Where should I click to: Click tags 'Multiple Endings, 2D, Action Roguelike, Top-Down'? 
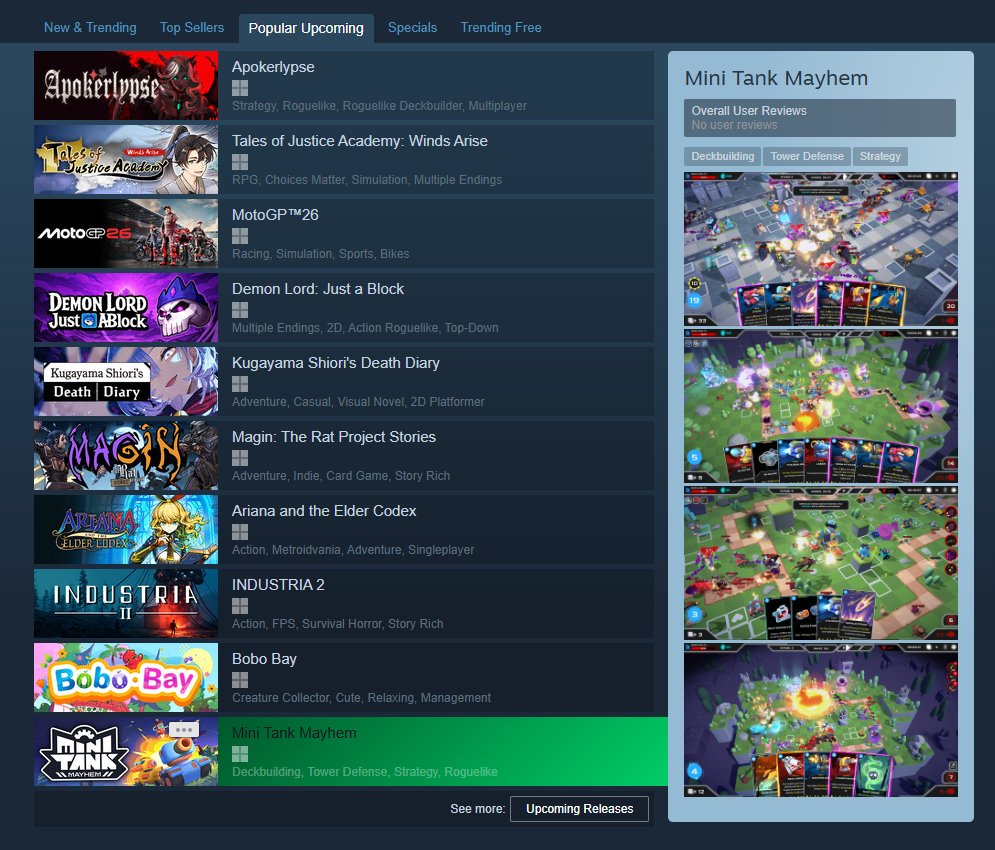tap(365, 328)
